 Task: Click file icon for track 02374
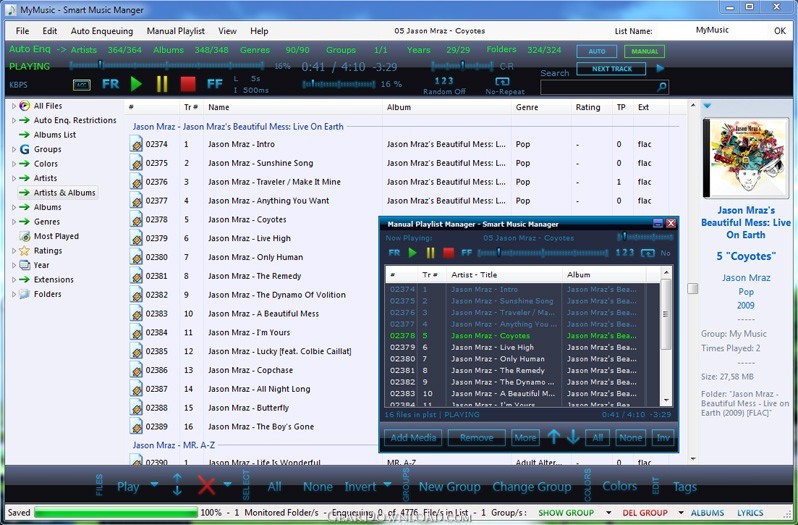tap(136, 144)
